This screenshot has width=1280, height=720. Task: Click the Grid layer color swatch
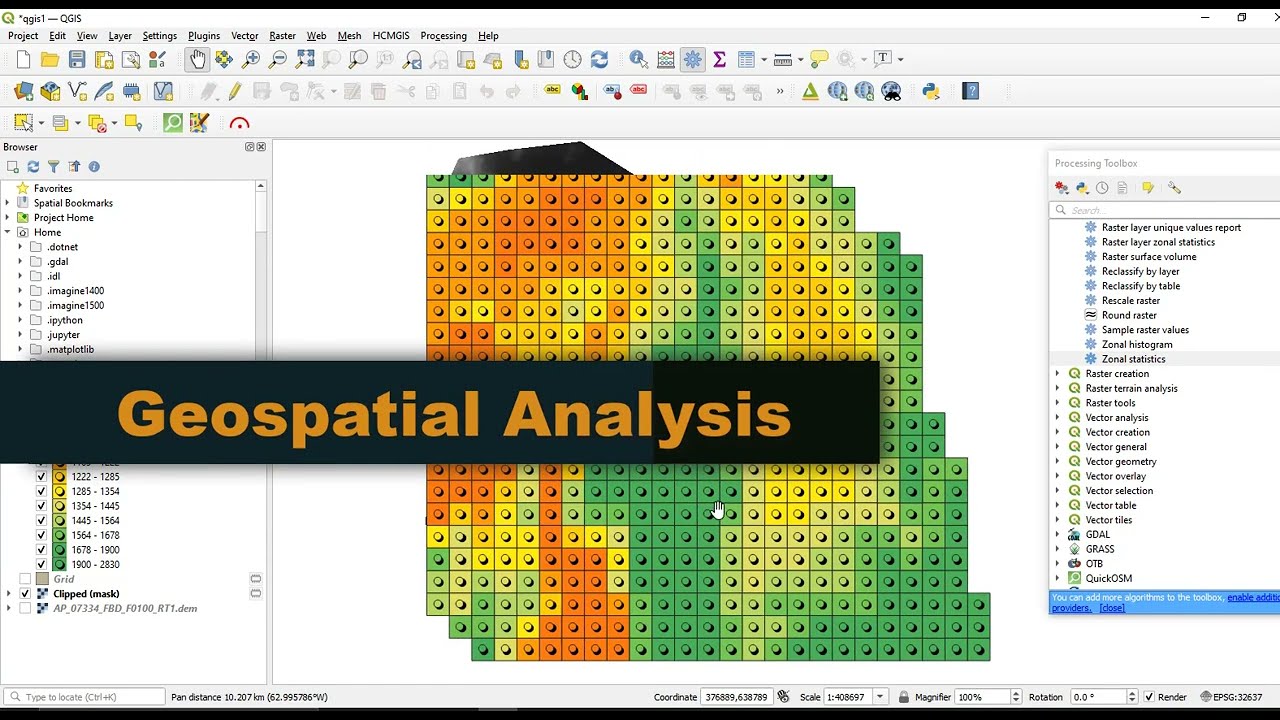(42, 579)
